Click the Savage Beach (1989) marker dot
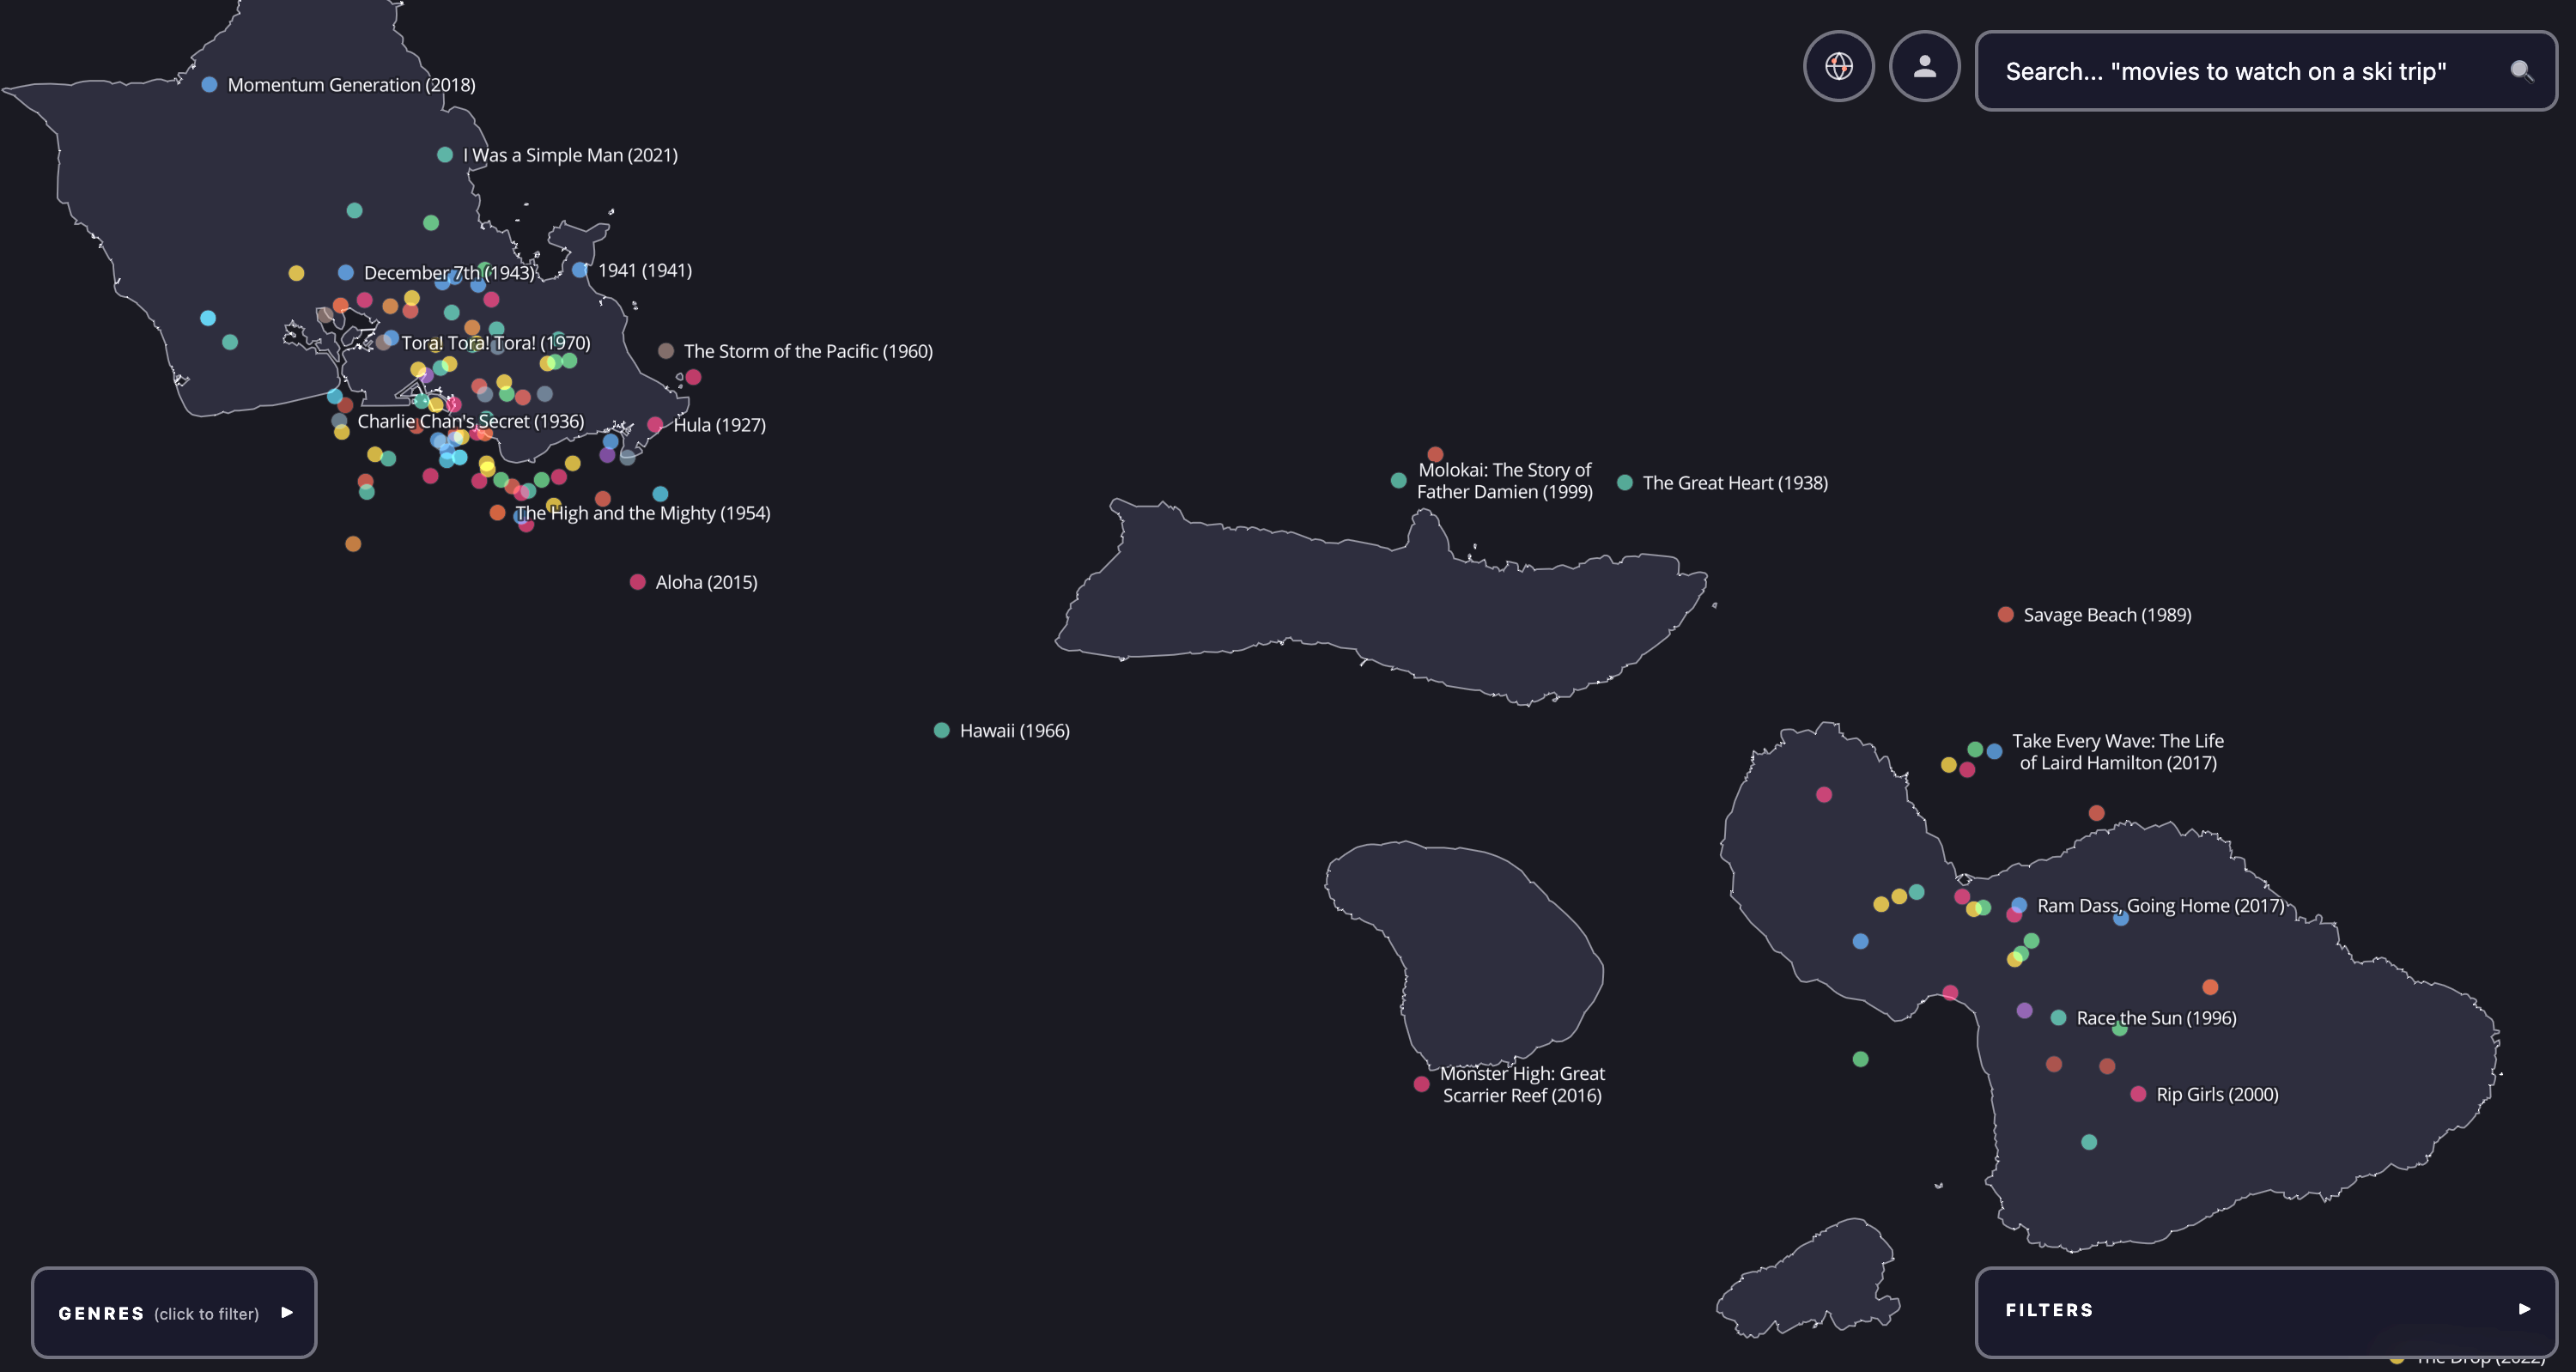The image size is (2576, 1372). (2005, 615)
